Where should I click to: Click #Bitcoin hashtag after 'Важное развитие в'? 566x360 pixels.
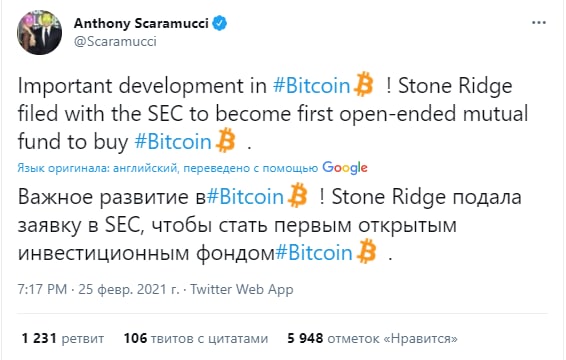point(245,197)
